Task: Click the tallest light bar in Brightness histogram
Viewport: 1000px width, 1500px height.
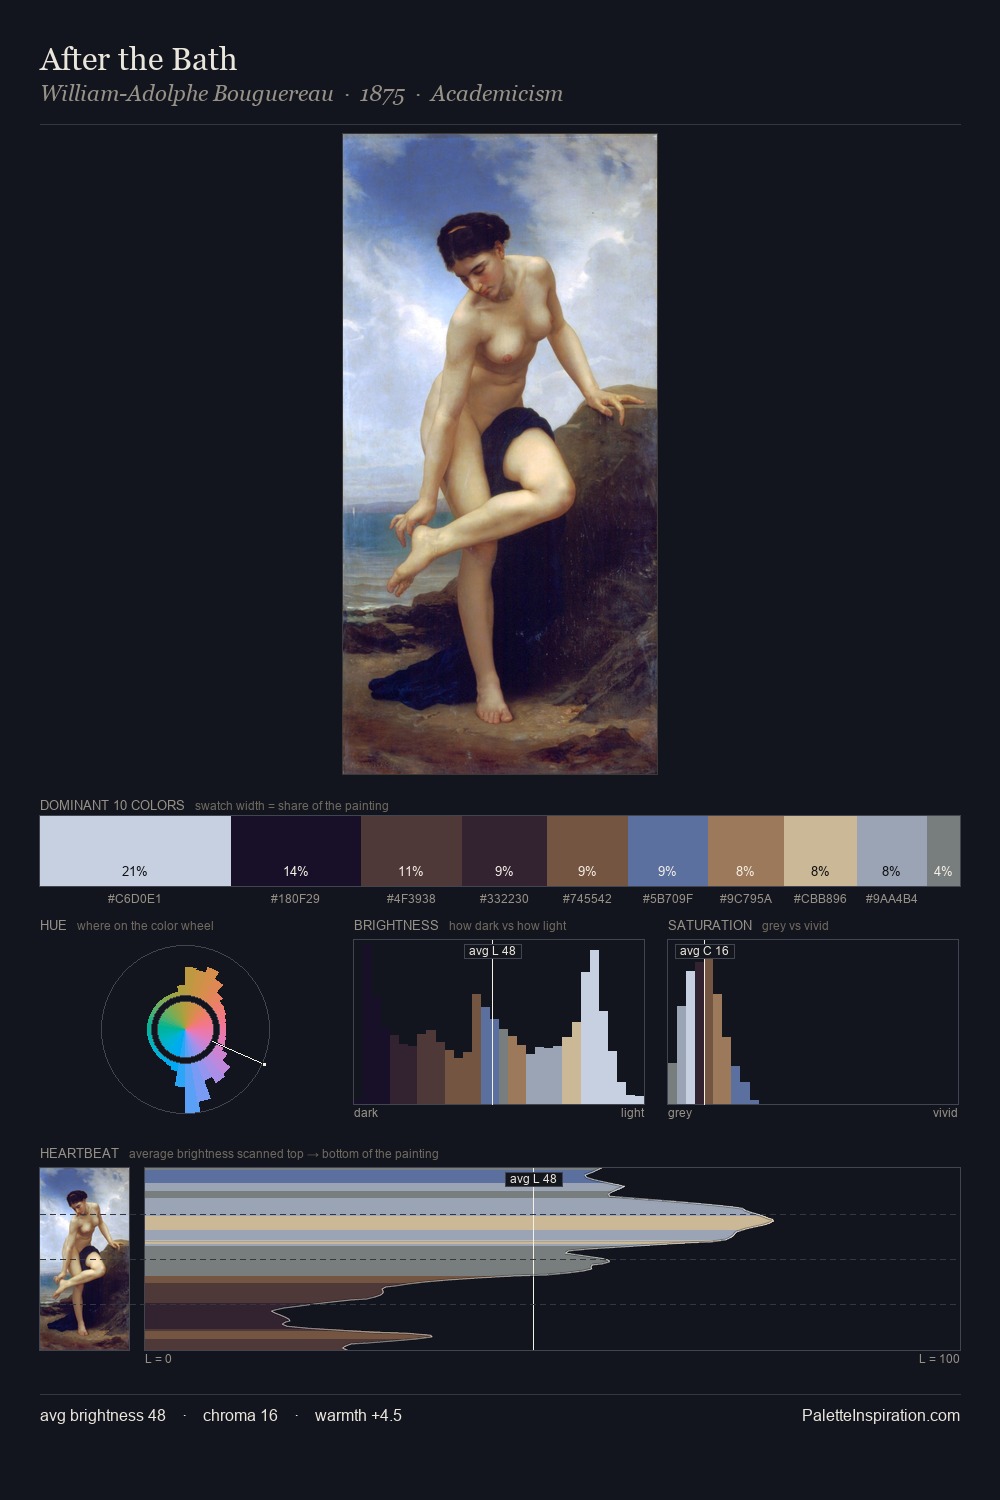Action: (x=595, y=1027)
